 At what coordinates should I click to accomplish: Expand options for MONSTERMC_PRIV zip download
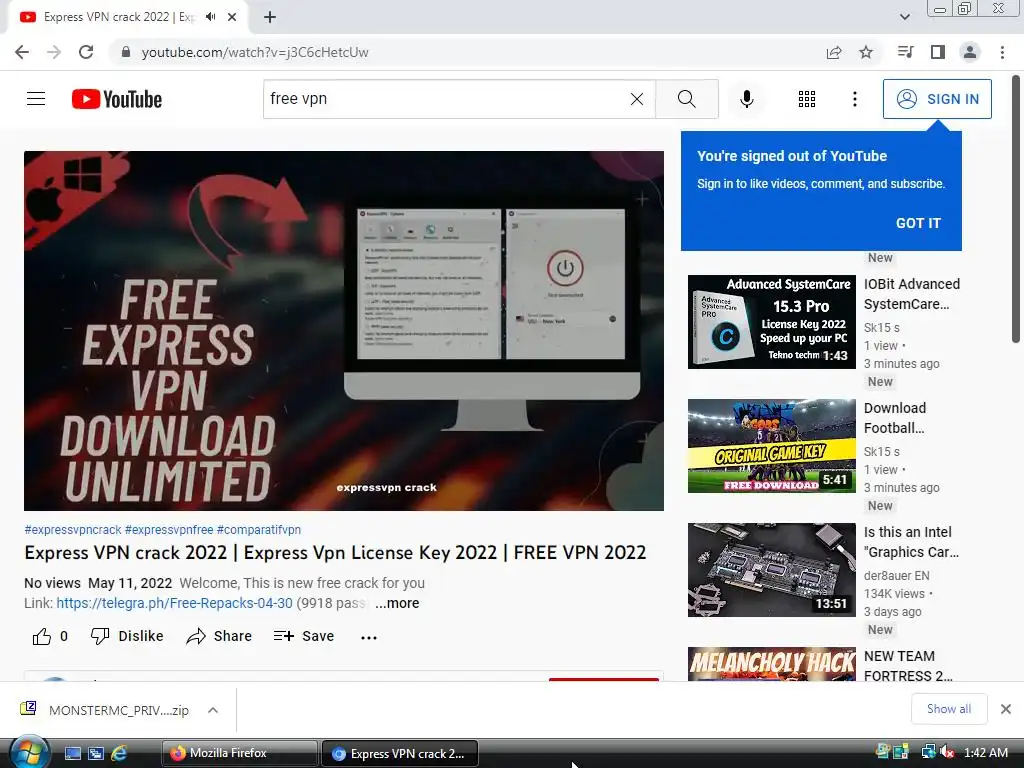pos(213,710)
